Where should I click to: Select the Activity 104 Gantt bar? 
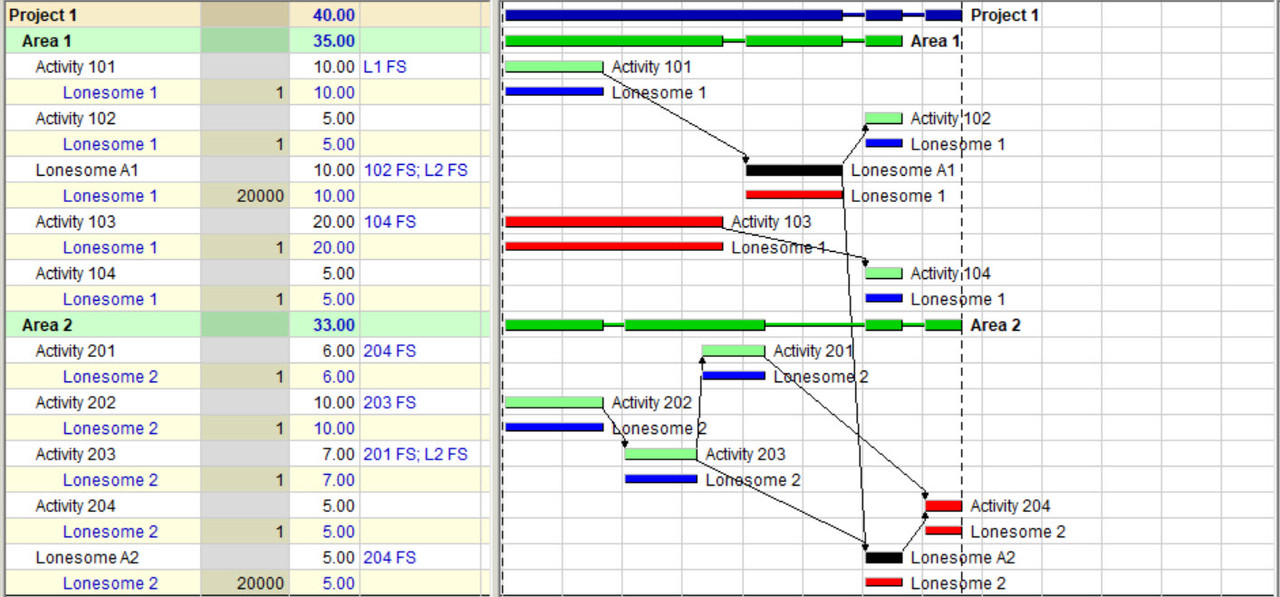pos(884,273)
